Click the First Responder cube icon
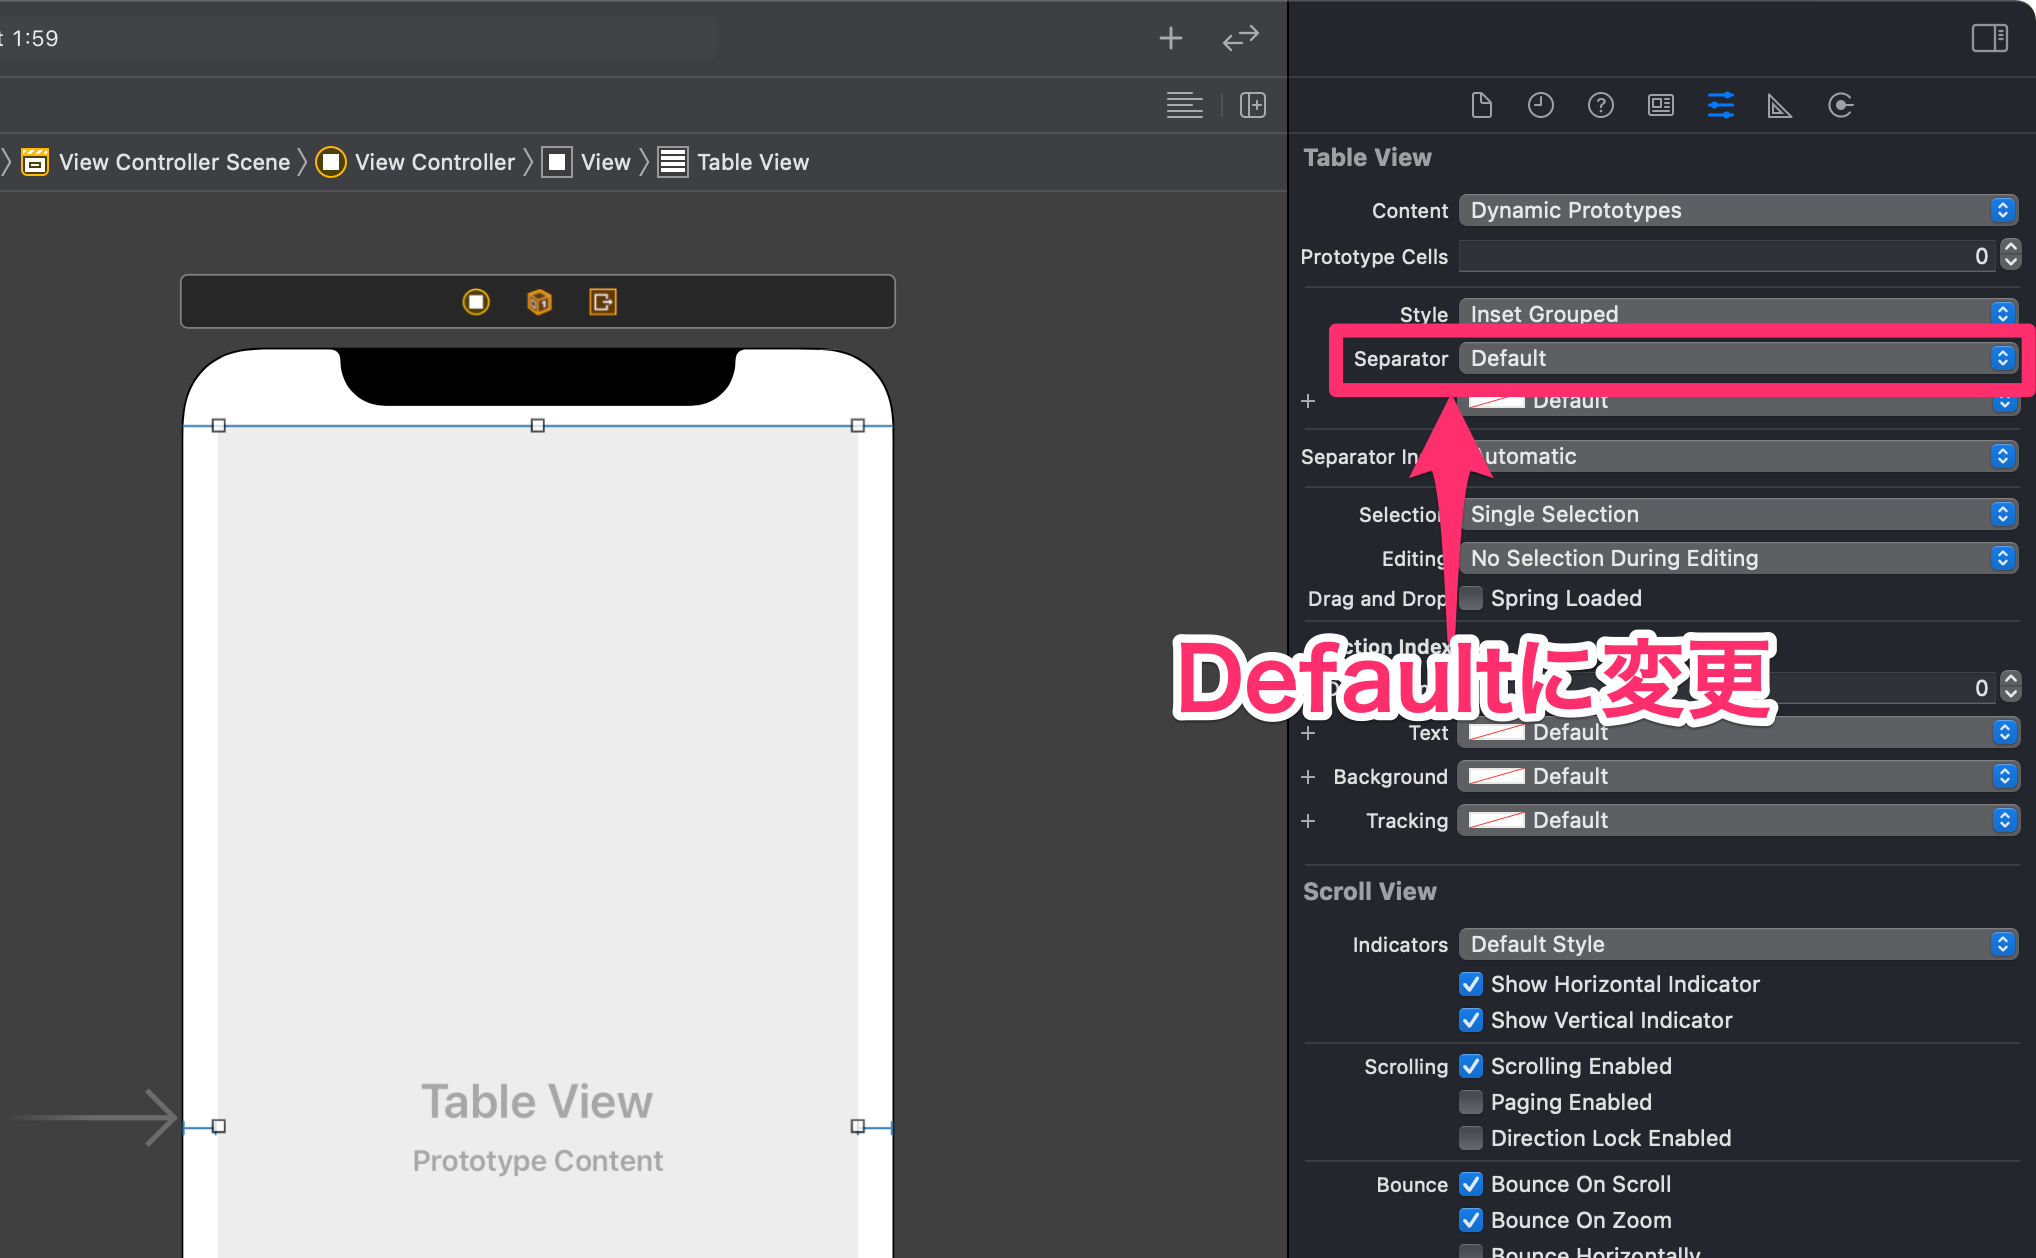The height and width of the screenshot is (1258, 2036). (x=539, y=301)
